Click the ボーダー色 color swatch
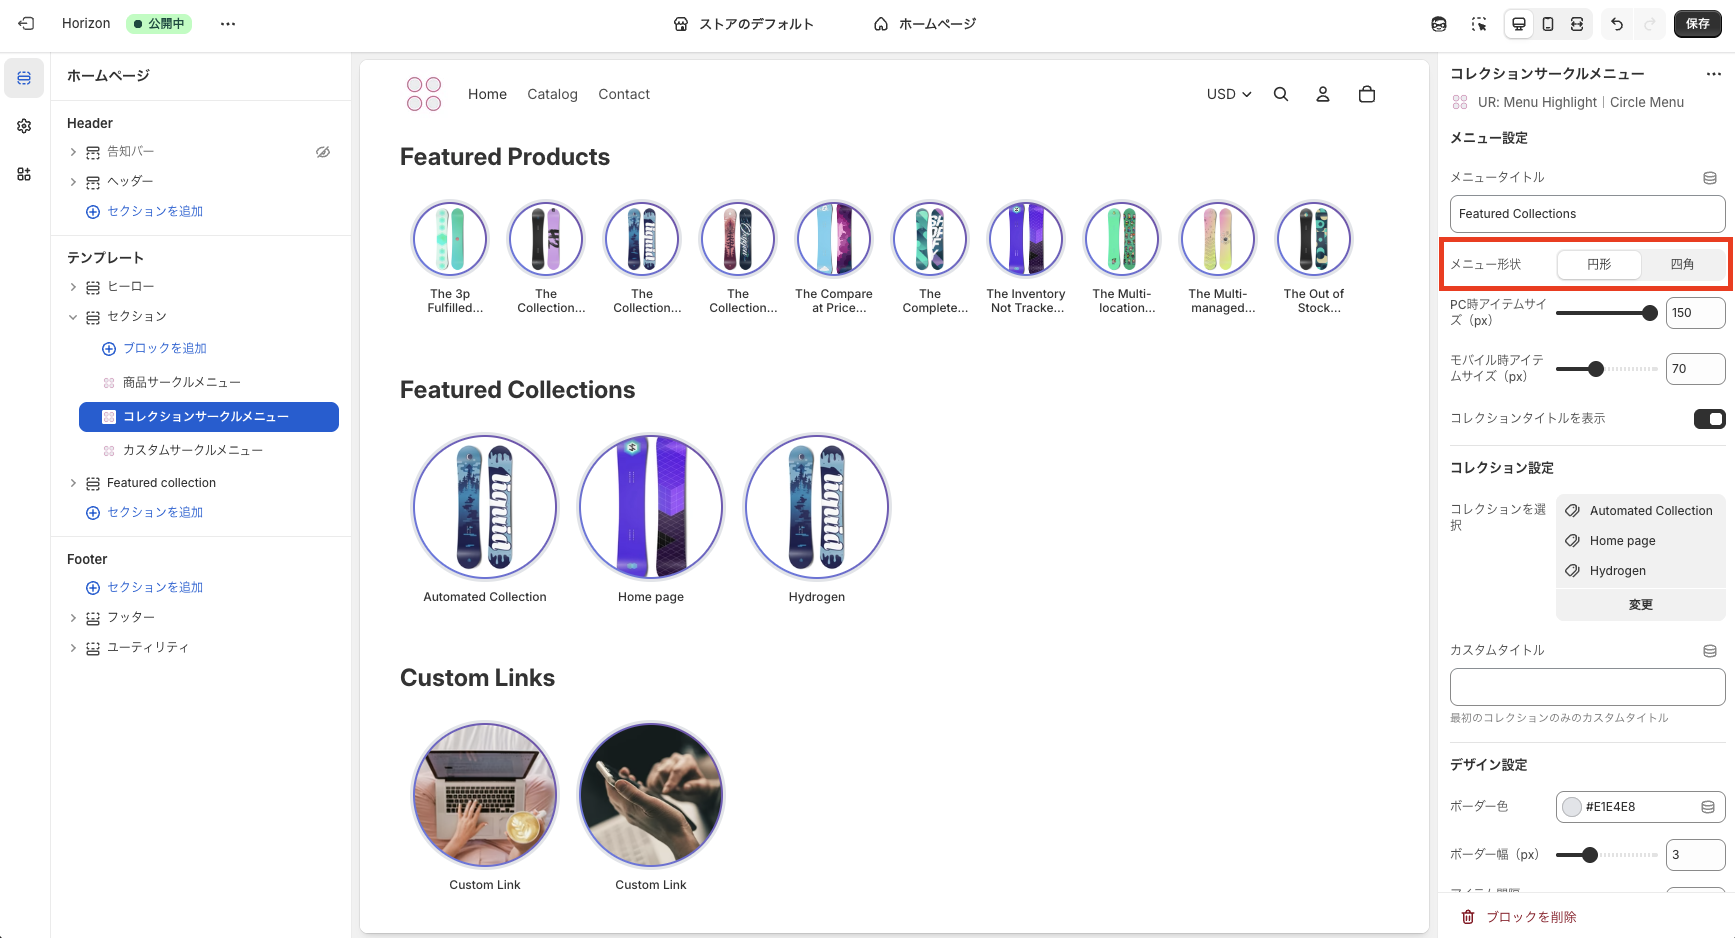Viewport: 1735px width, 938px height. (x=1572, y=807)
